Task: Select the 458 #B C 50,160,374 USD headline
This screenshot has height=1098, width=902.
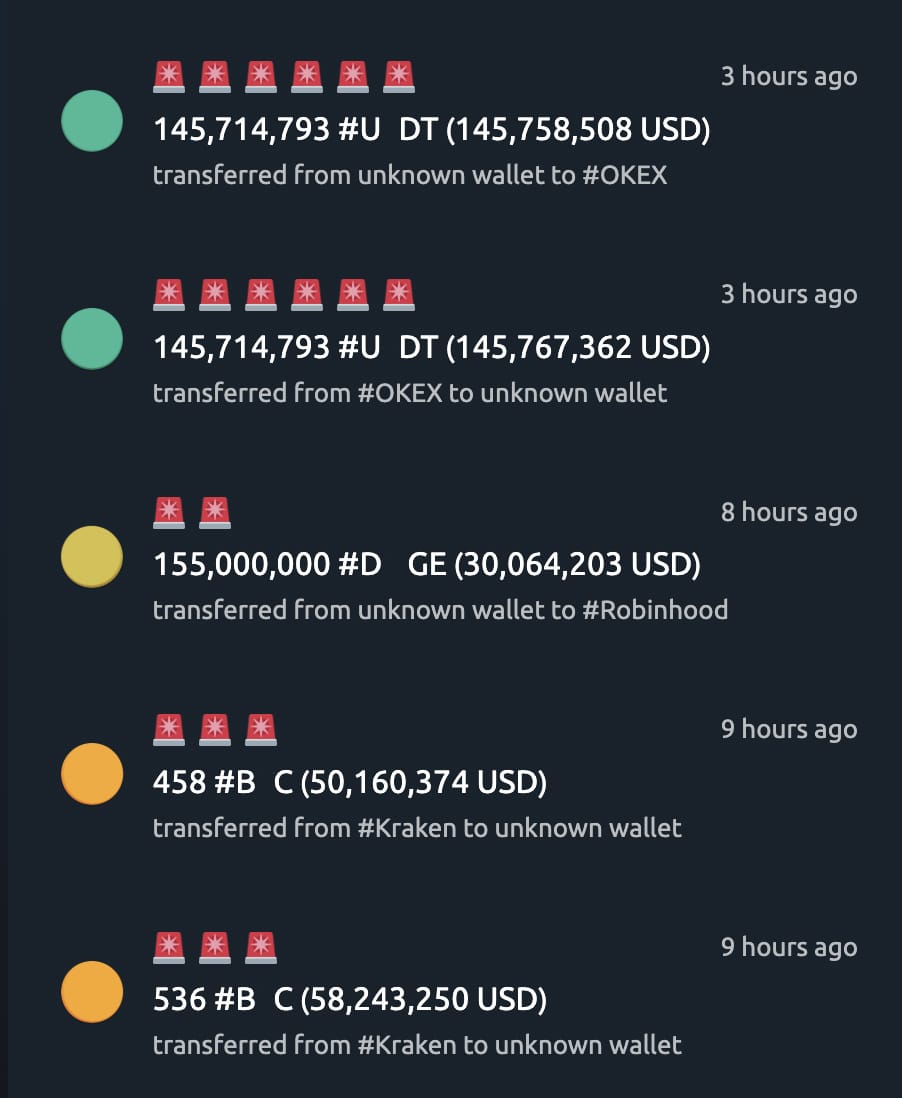Action: click(349, 782)
